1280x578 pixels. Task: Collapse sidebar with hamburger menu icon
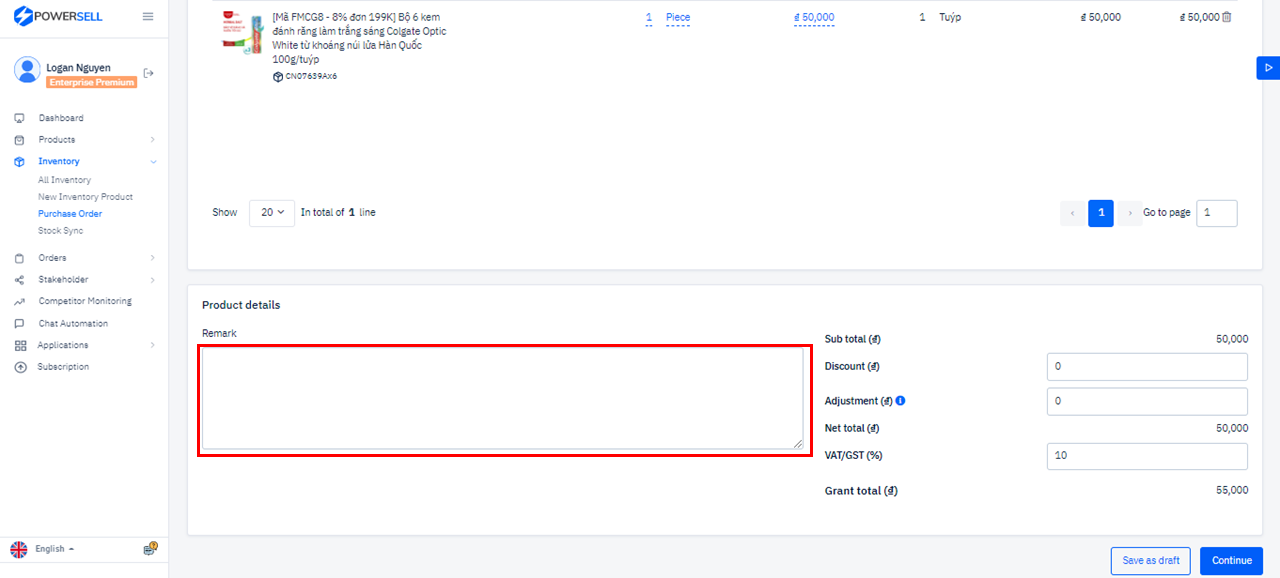point(148,16)
